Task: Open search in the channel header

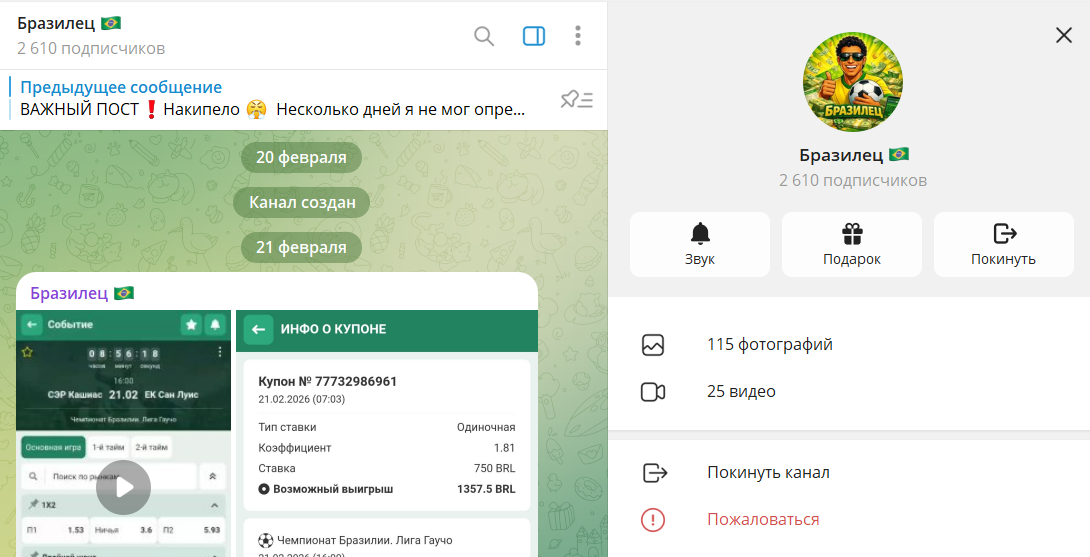Action: click(x=484, y=36)
